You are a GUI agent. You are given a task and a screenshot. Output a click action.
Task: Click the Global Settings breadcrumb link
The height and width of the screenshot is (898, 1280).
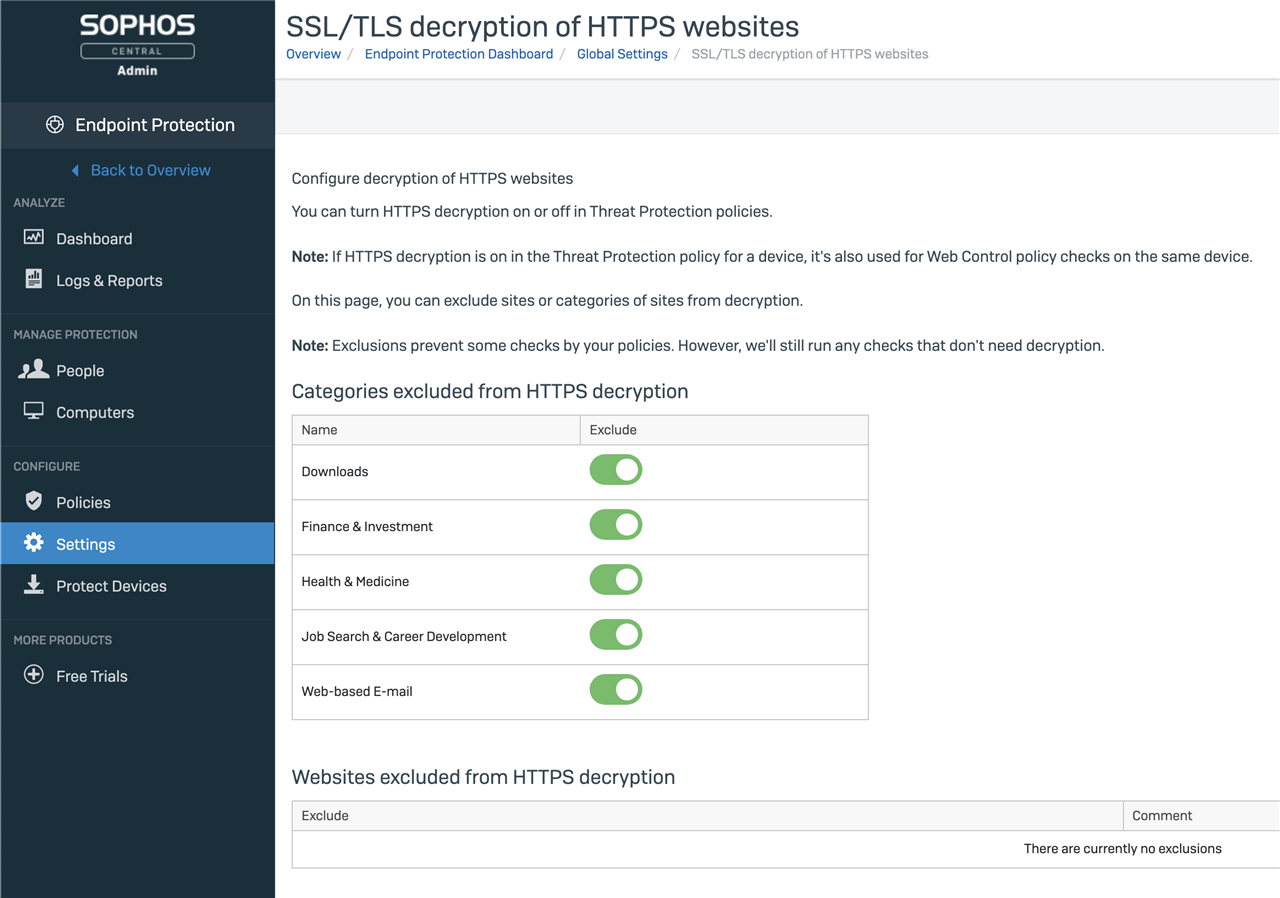(622, 54)
